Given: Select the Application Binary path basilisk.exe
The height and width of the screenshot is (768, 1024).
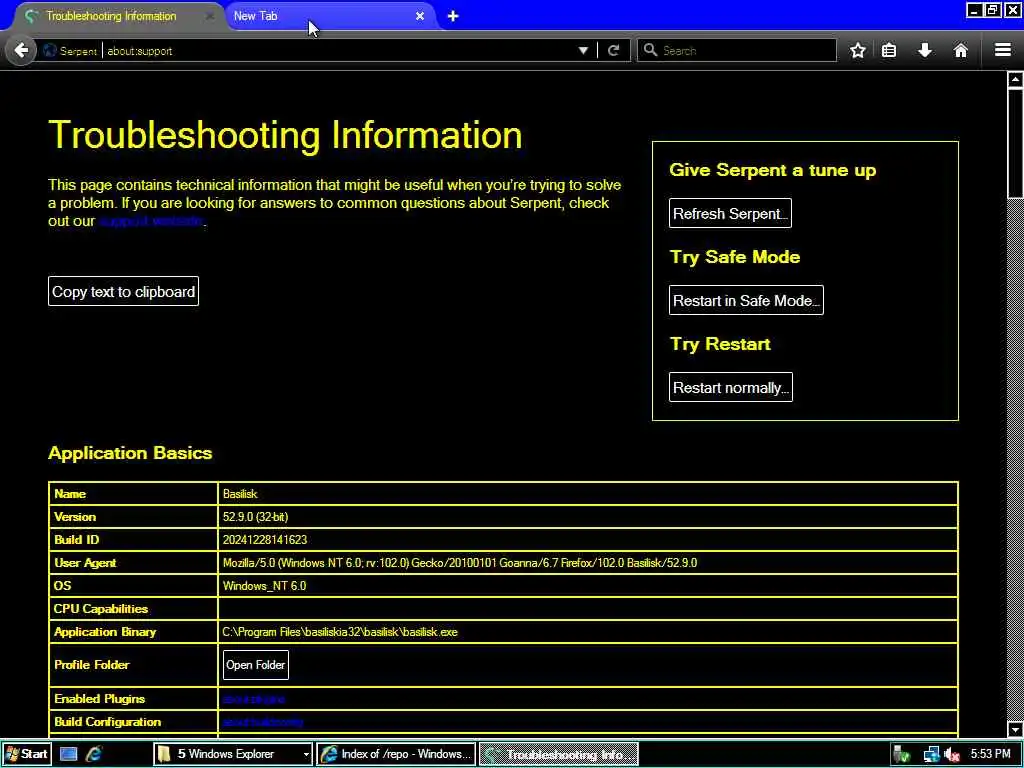Looking at the screenshot, I should click(340, 632).
